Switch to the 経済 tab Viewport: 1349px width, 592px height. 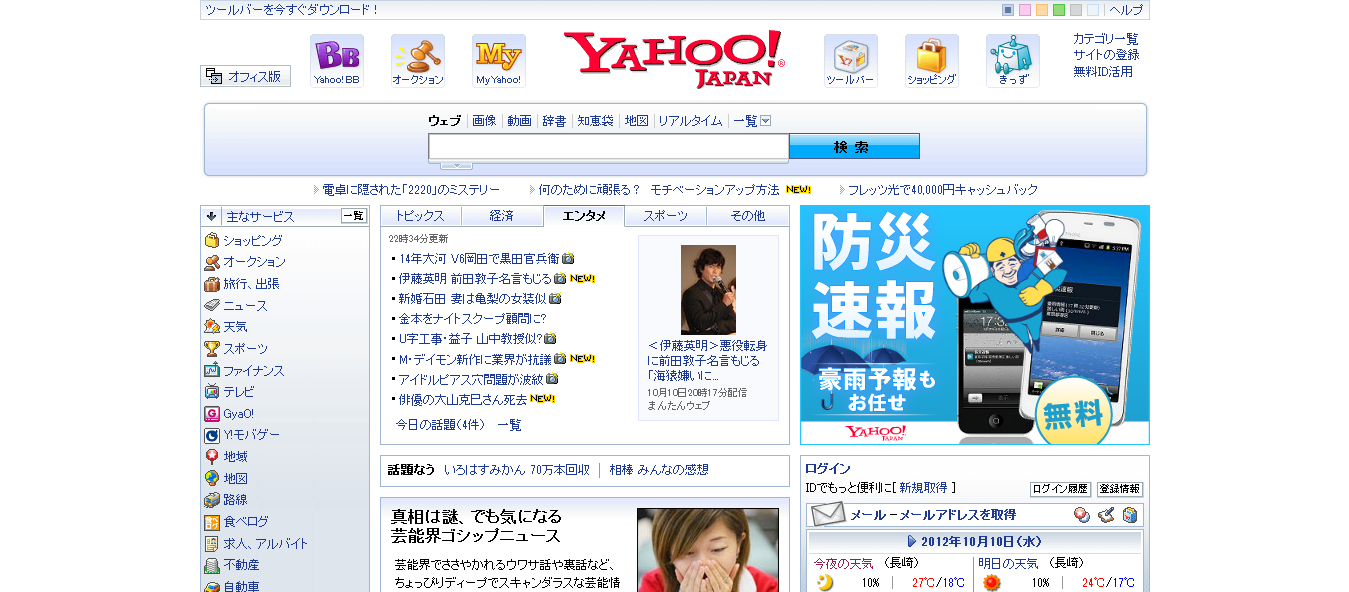[502, 216]
